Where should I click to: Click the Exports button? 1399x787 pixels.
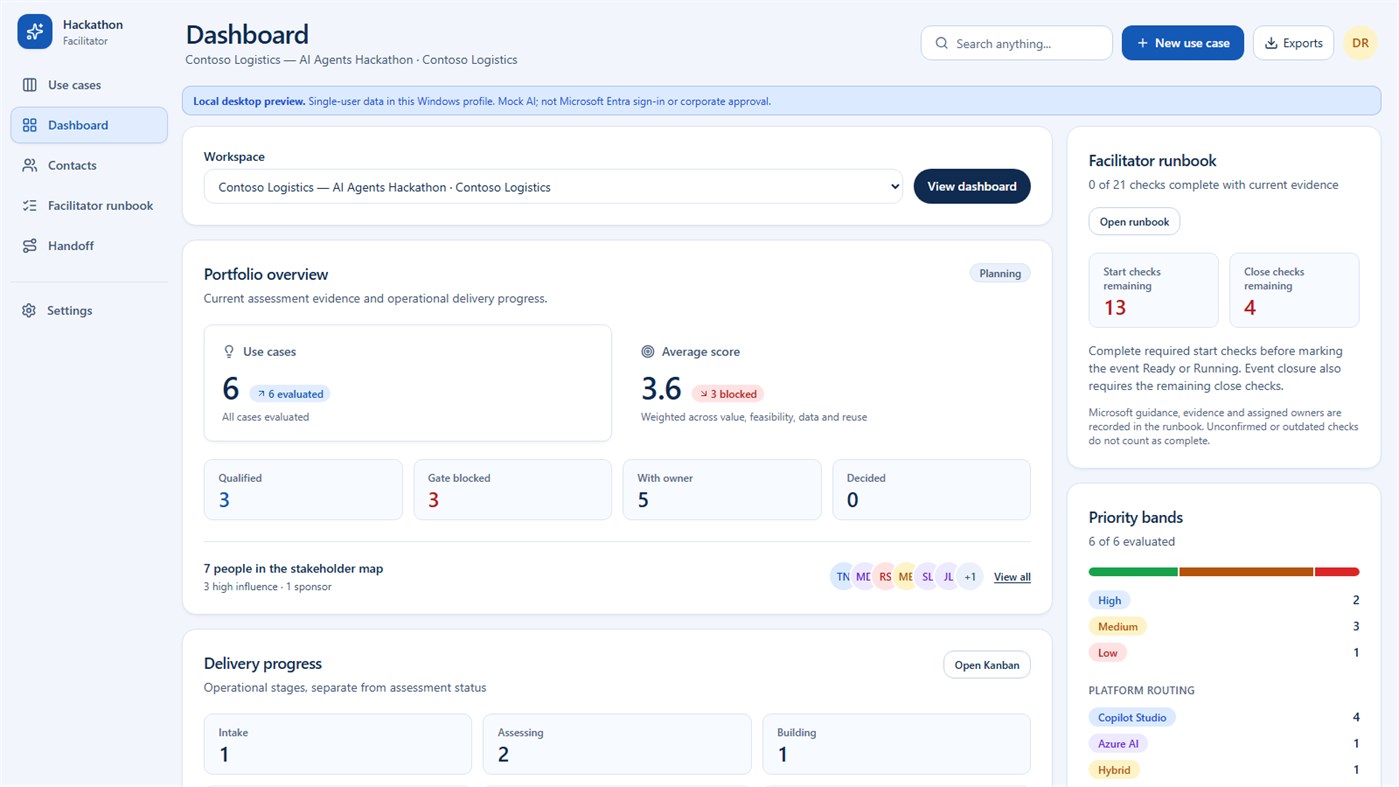1293,43
